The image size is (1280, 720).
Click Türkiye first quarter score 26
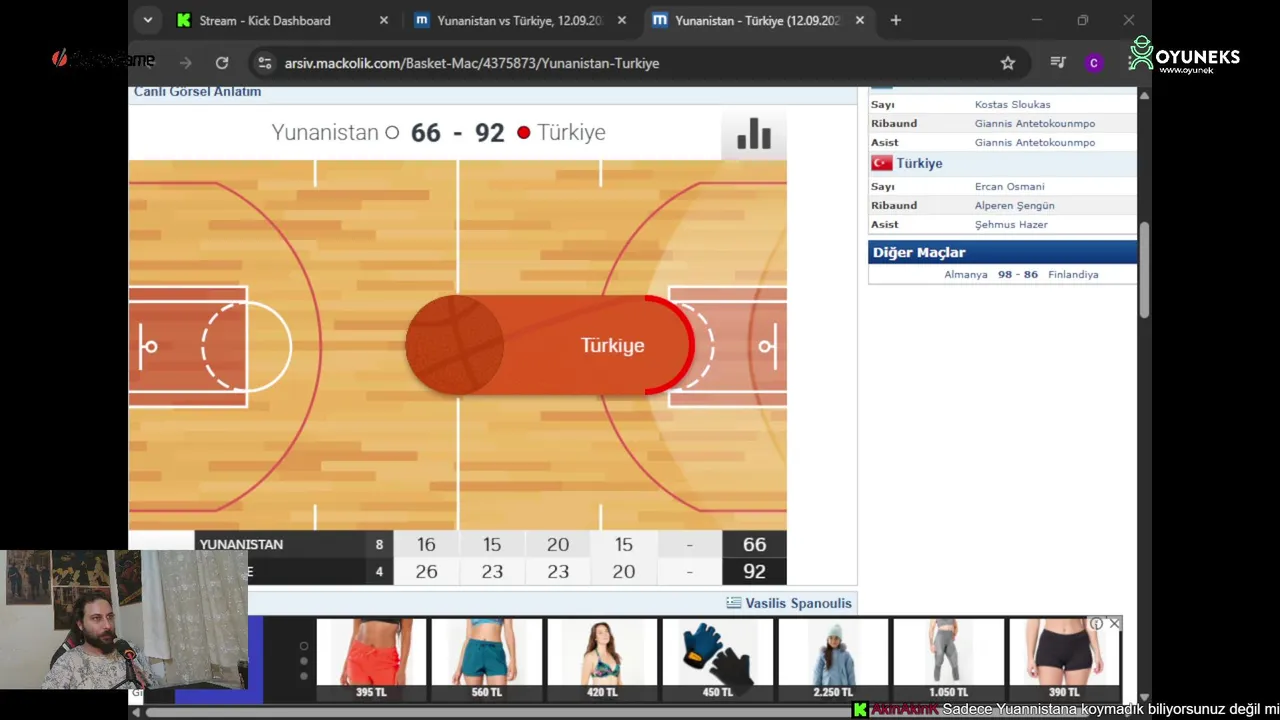[x=426, y=571]
